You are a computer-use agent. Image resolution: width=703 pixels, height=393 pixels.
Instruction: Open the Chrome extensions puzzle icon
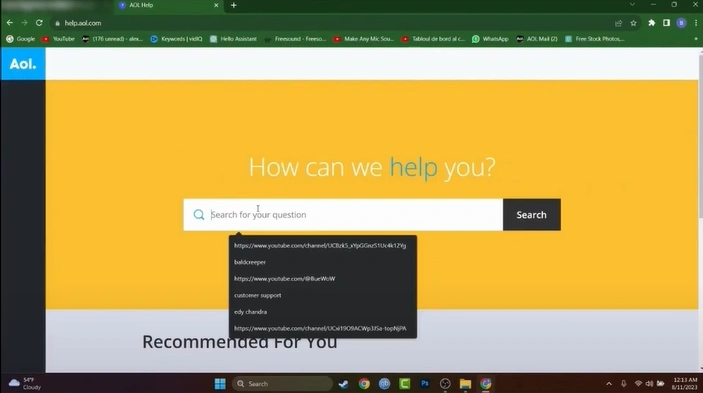coord(651,23)
